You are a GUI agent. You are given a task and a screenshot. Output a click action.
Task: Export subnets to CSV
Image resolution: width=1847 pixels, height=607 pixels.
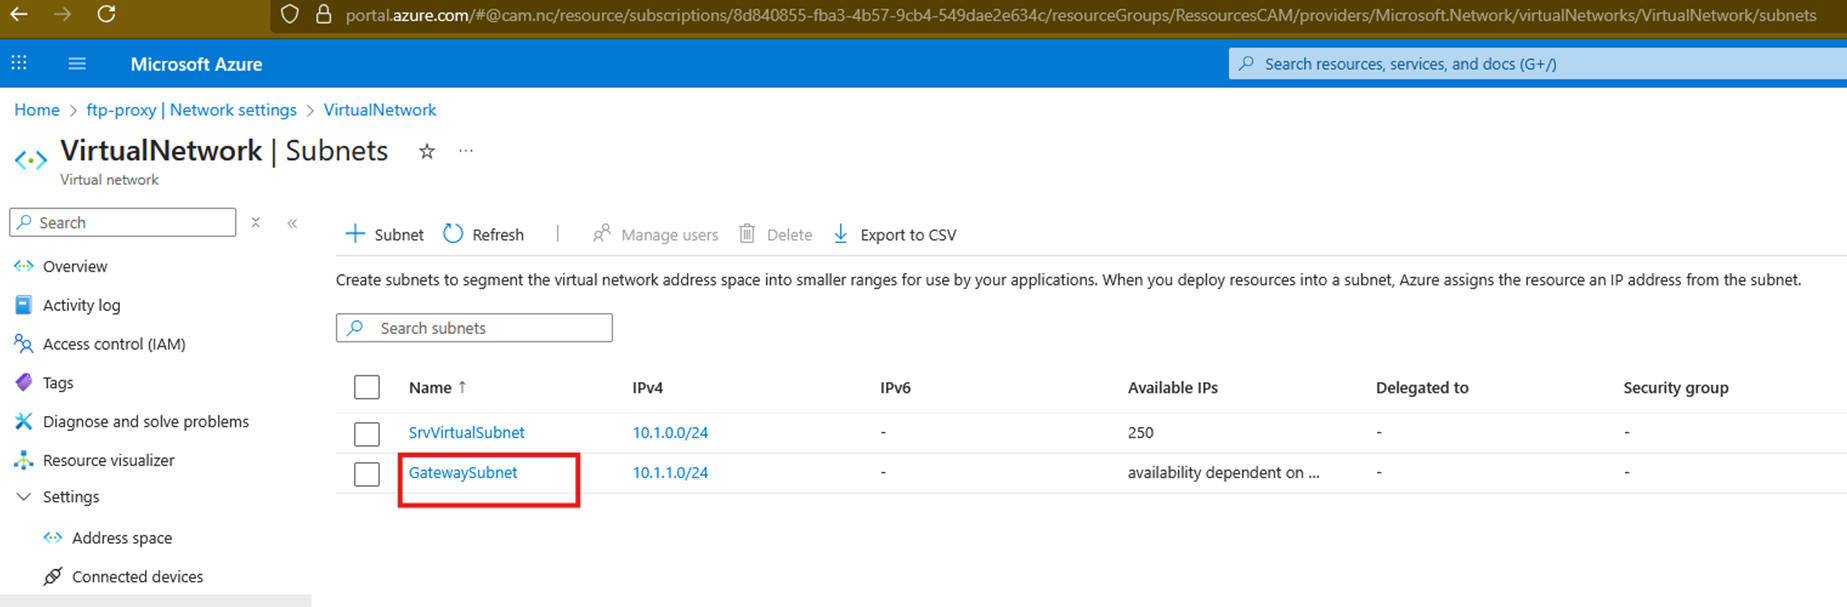click(895, 234)
